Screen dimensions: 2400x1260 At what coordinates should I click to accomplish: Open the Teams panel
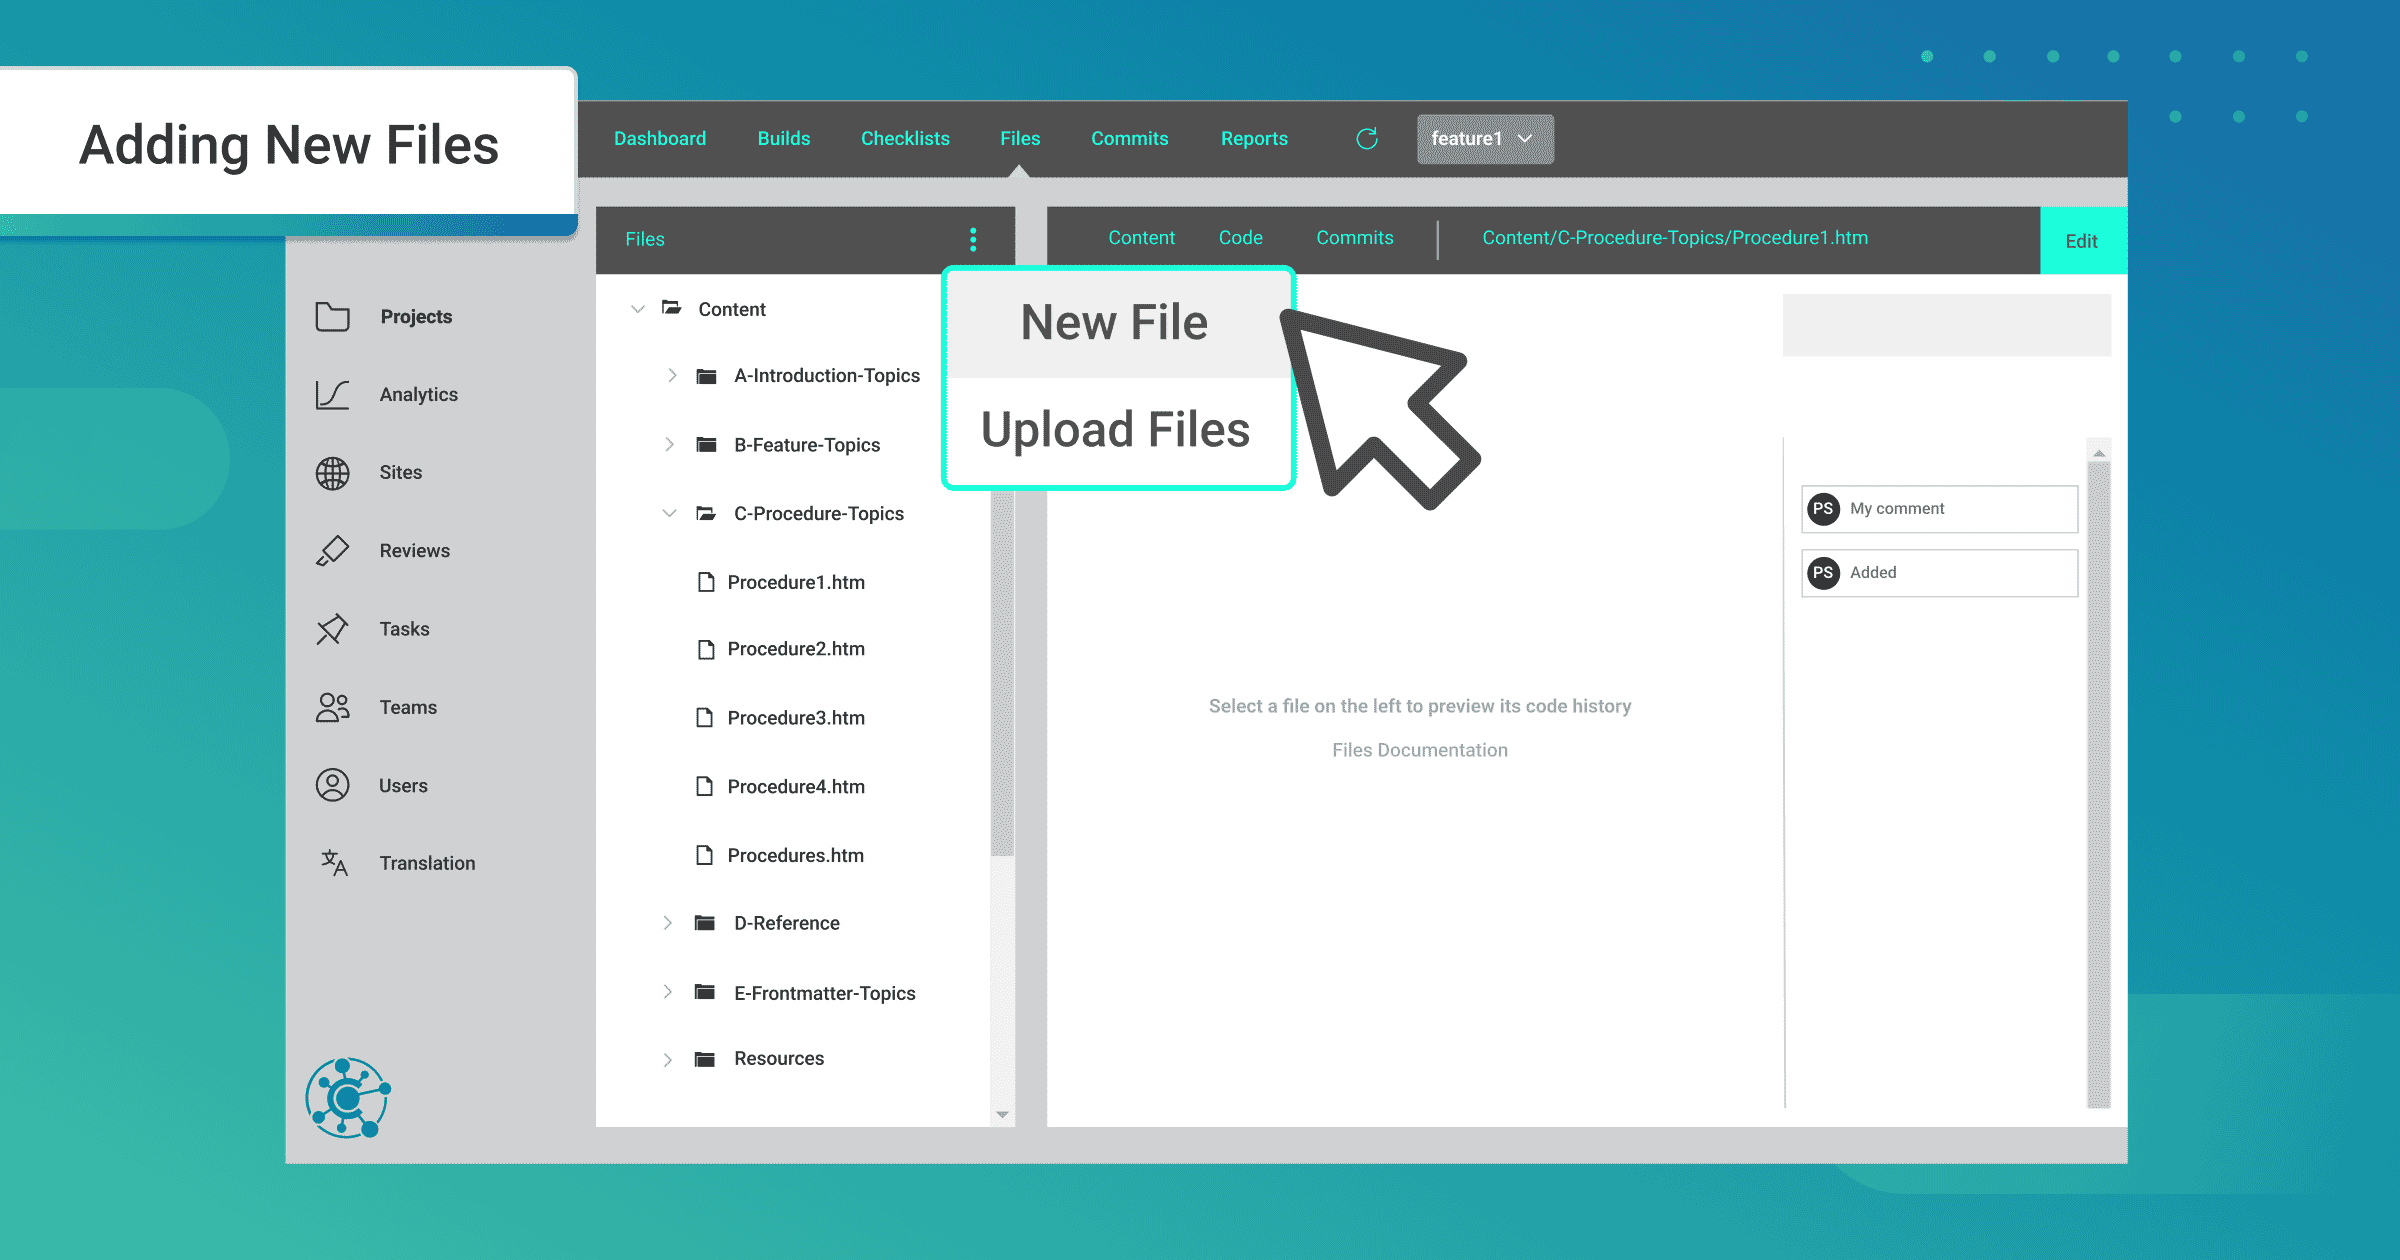pos(333,707)
